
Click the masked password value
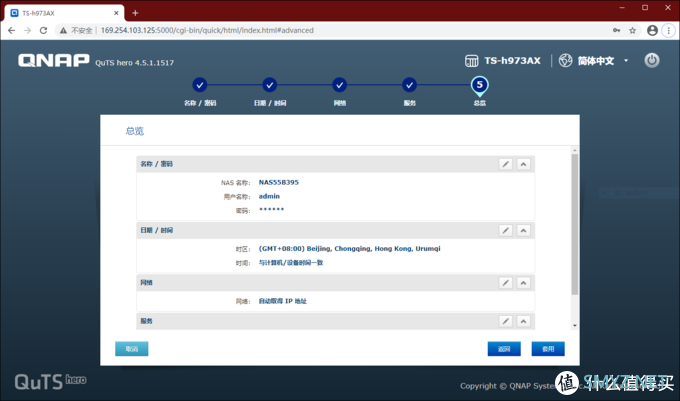pyautogui.click(x=271, y=210)
